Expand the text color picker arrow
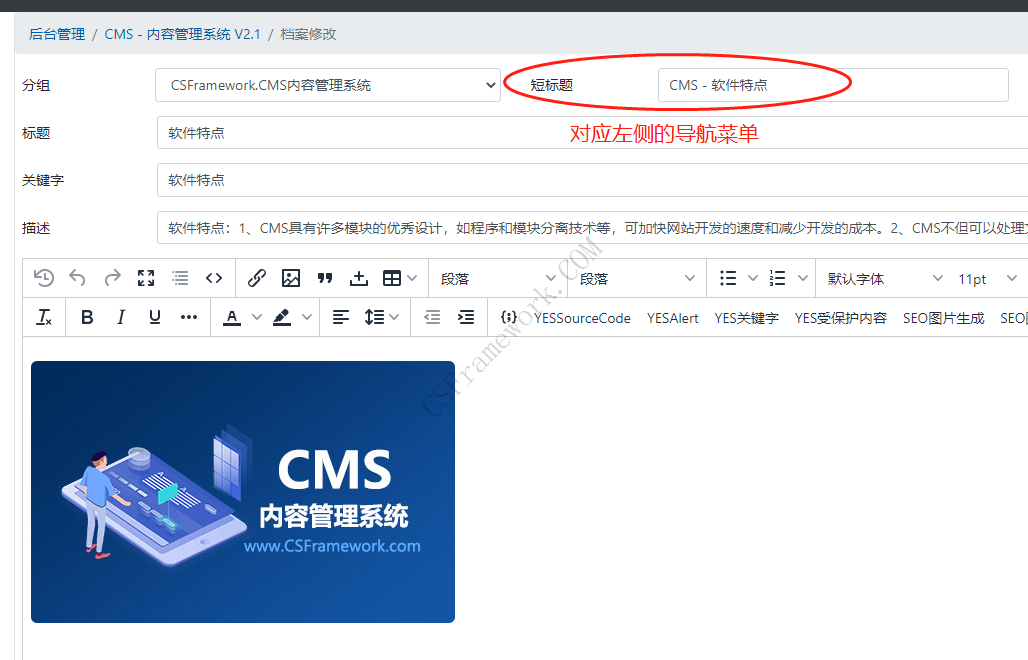 [257, 317]
